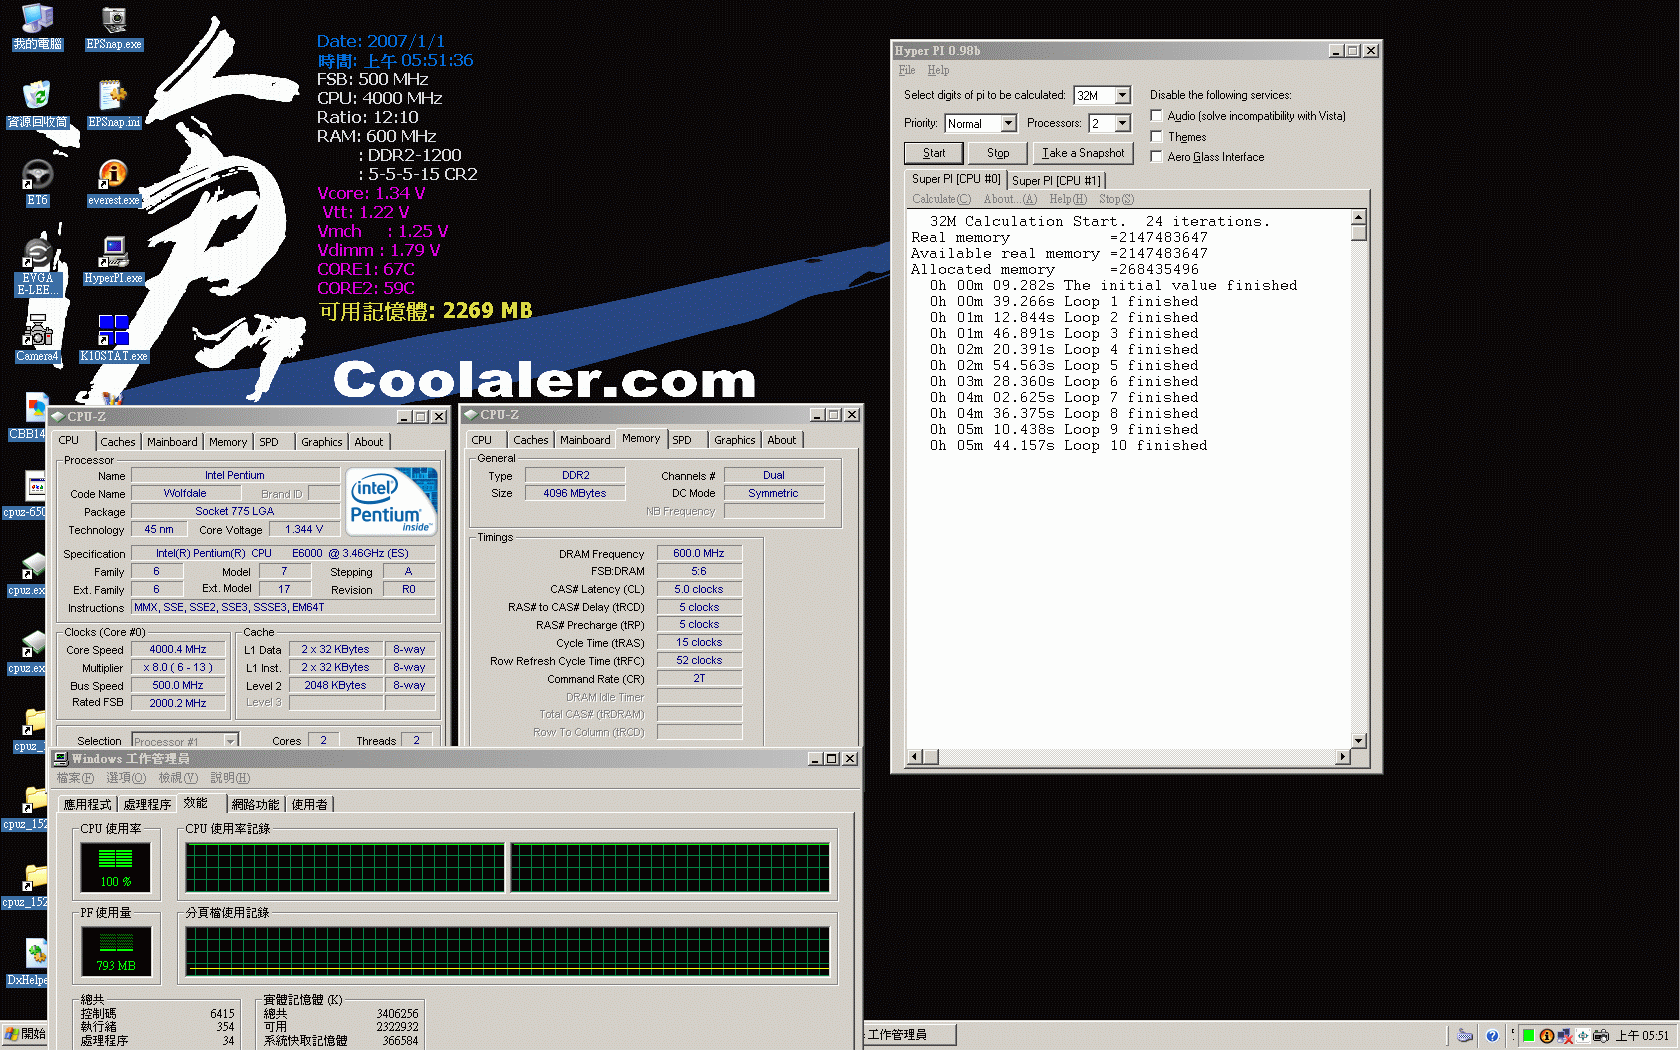Launch the ET6 desktop shortcut
1680x1050 pixels.
(x=37, y=183)
